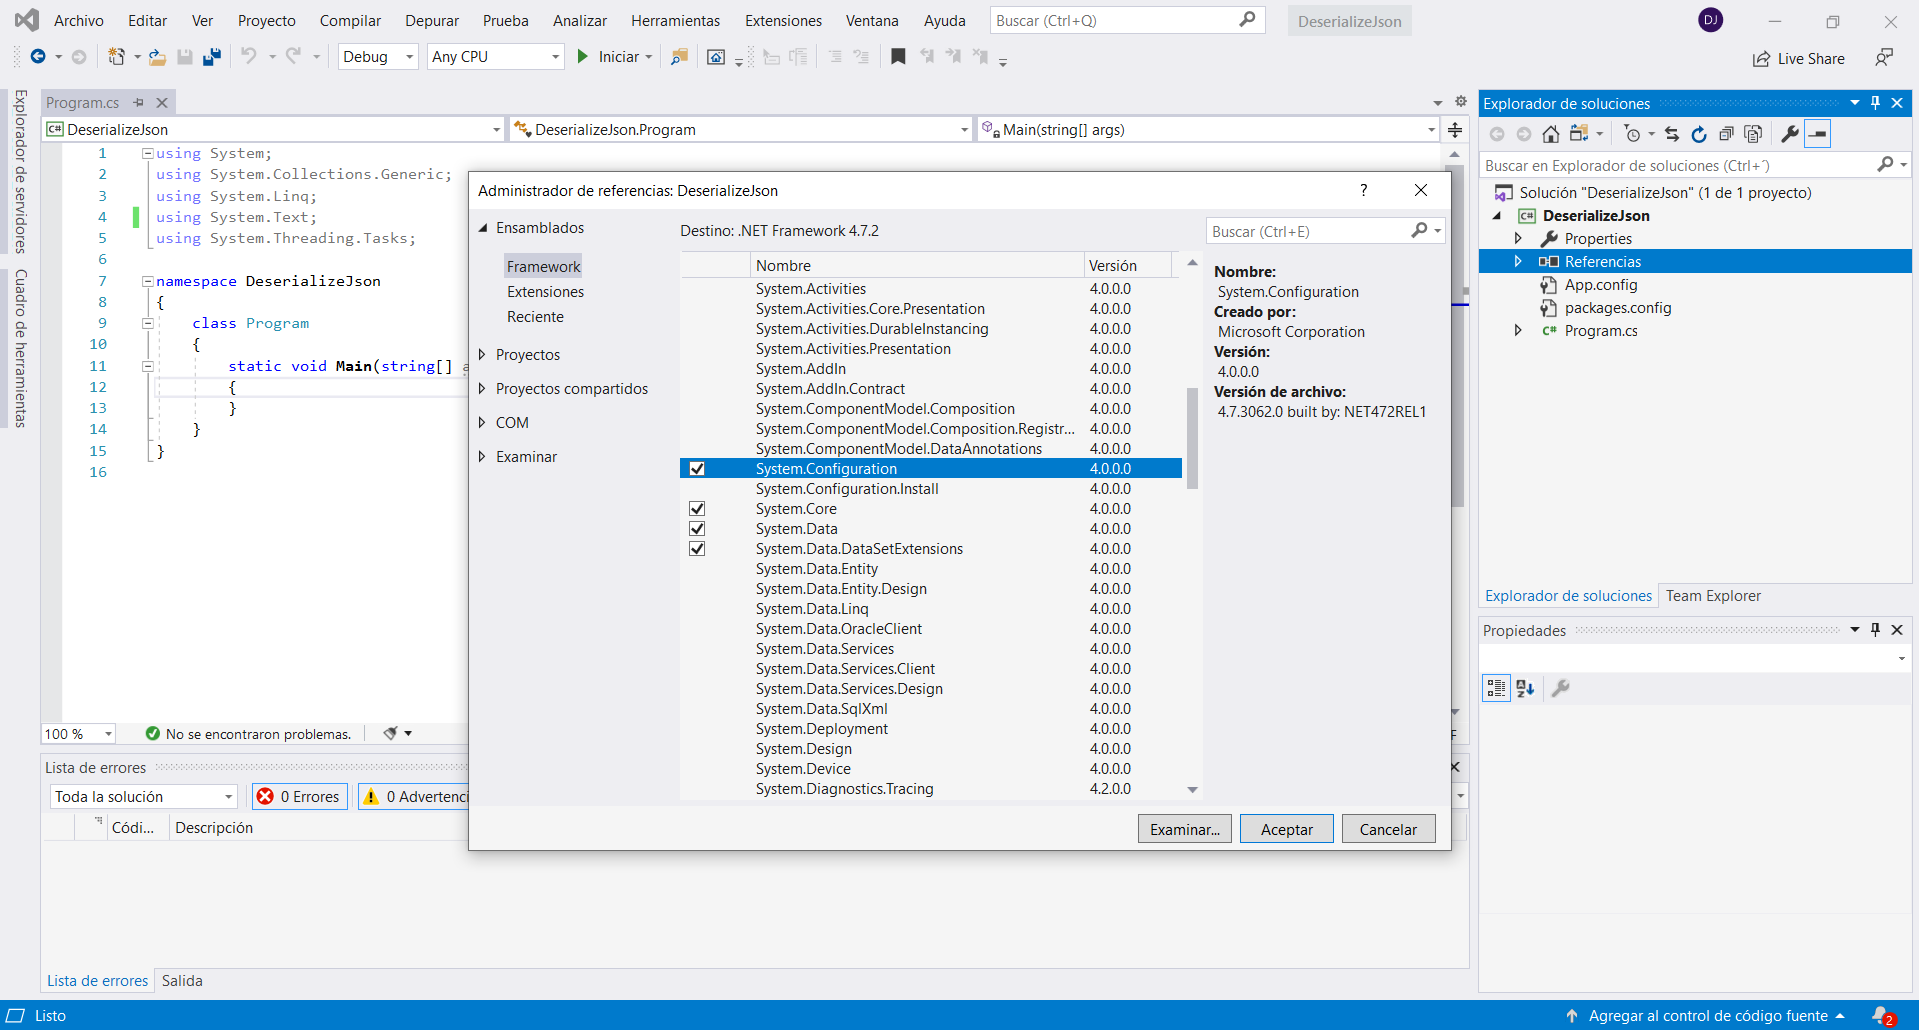
Task: Expand the Program.cs node in Solution Explorer
Action: pyautogui.click(x=1517, y=331)
